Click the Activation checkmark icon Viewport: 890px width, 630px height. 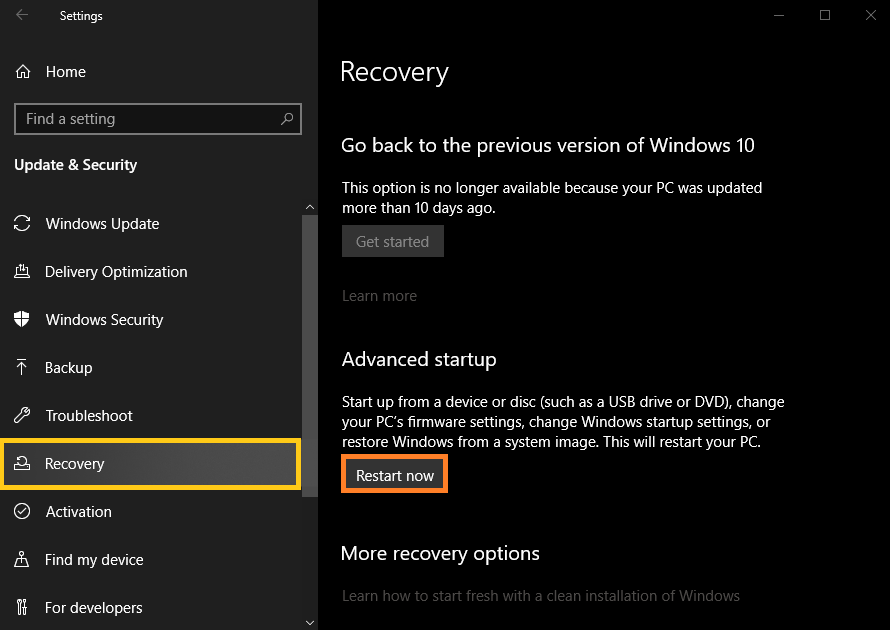pyautogui.click(x=22, y=512)
